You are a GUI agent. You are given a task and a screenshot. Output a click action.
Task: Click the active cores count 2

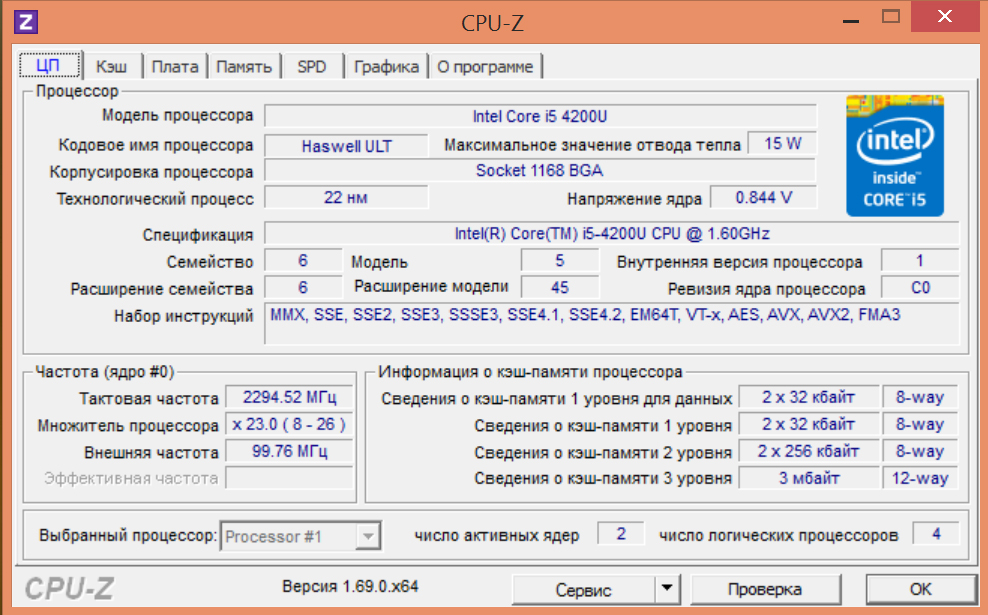coord(621,534)
